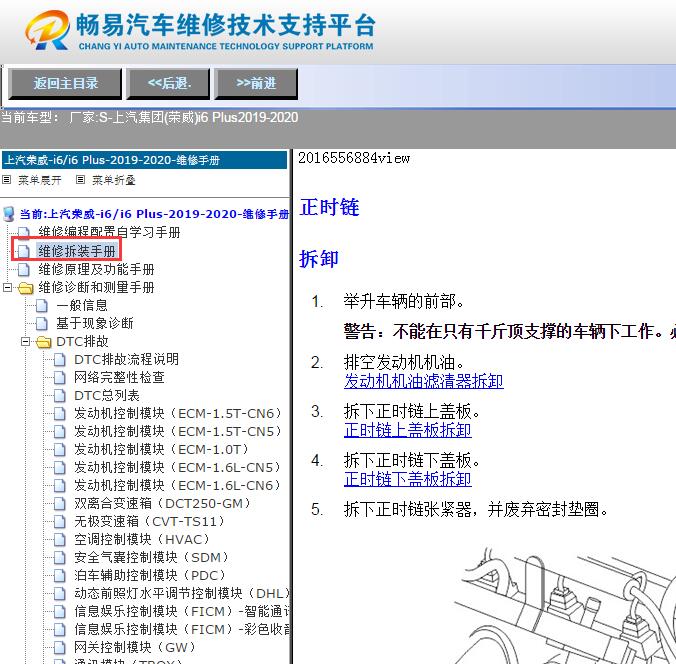Click page icon of 泊车辅助控制模块 entry
Viewport: 676px width, 664px height.
60,576
